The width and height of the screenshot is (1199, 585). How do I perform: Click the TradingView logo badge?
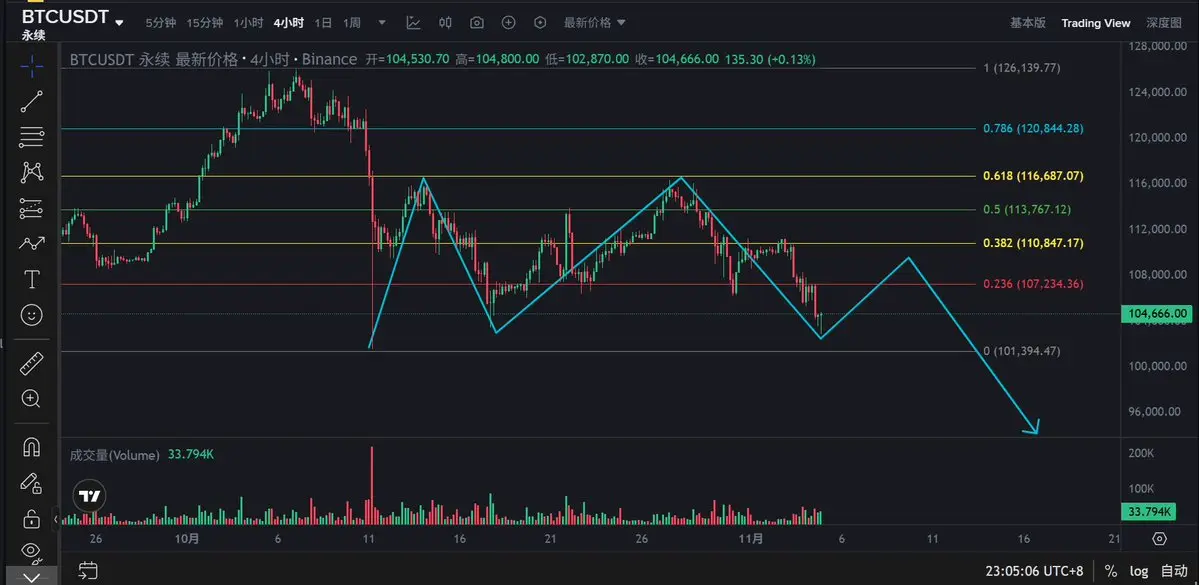90,496
